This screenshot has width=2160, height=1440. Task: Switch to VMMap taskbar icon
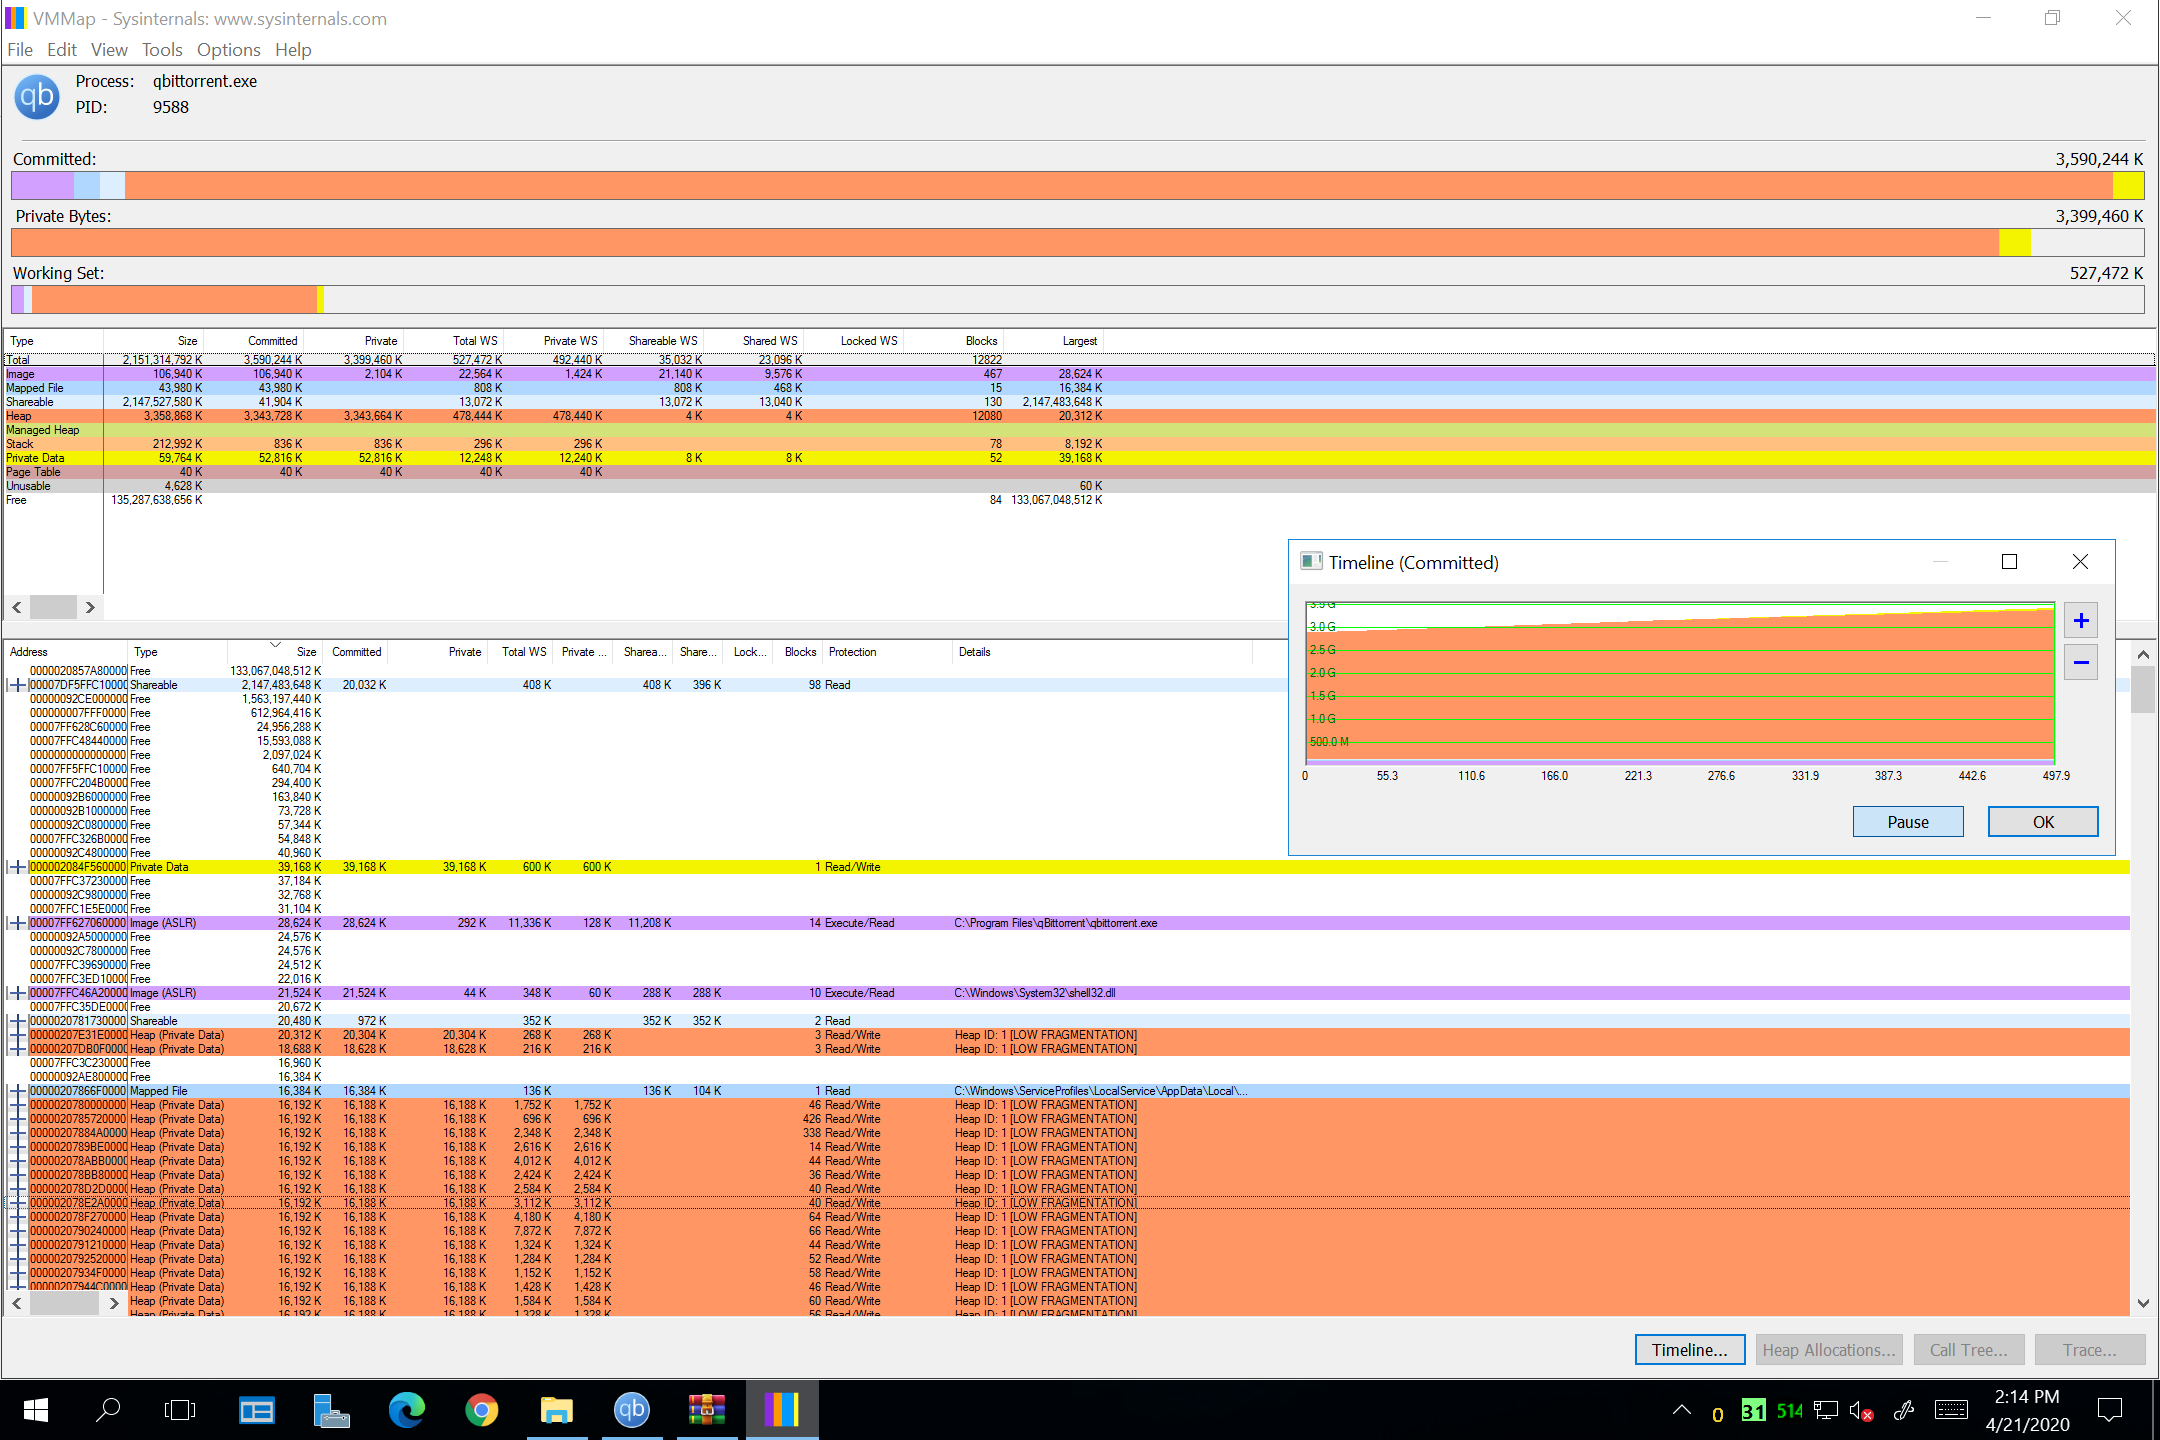(782, 1410)
